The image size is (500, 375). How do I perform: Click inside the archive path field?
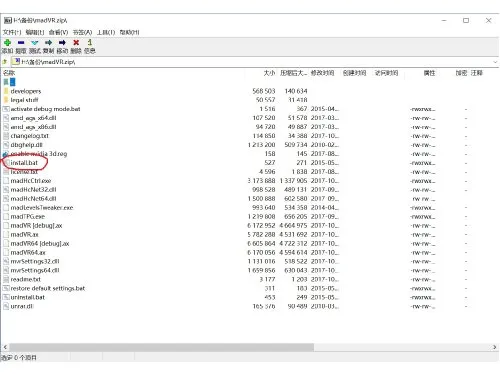(x=253, y=62)
